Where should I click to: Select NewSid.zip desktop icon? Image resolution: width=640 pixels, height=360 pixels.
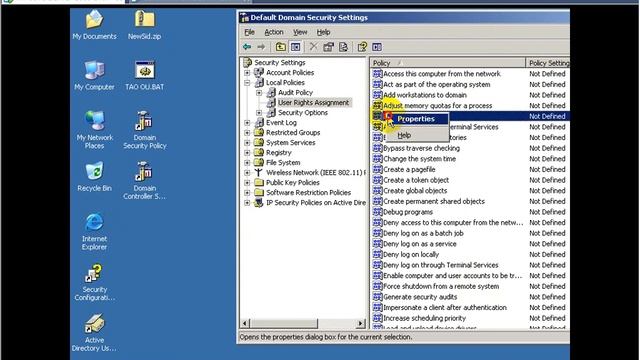coord(144,25)
